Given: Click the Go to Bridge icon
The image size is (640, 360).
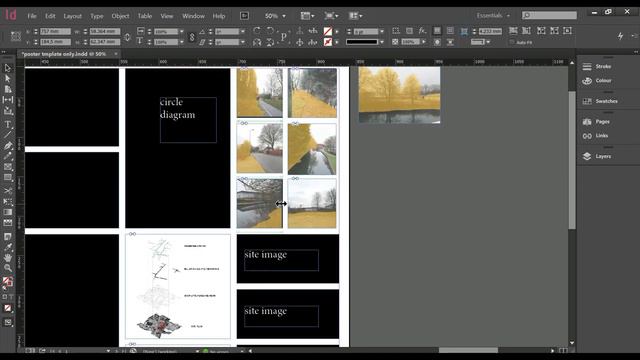Looking at the screenshot, I should [244, 16].
